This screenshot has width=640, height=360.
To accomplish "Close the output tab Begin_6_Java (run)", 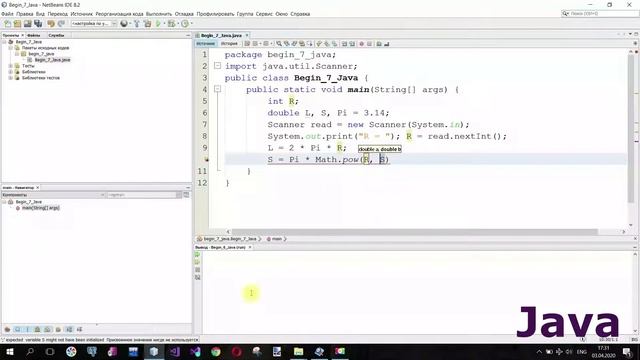I will point(250,247).
